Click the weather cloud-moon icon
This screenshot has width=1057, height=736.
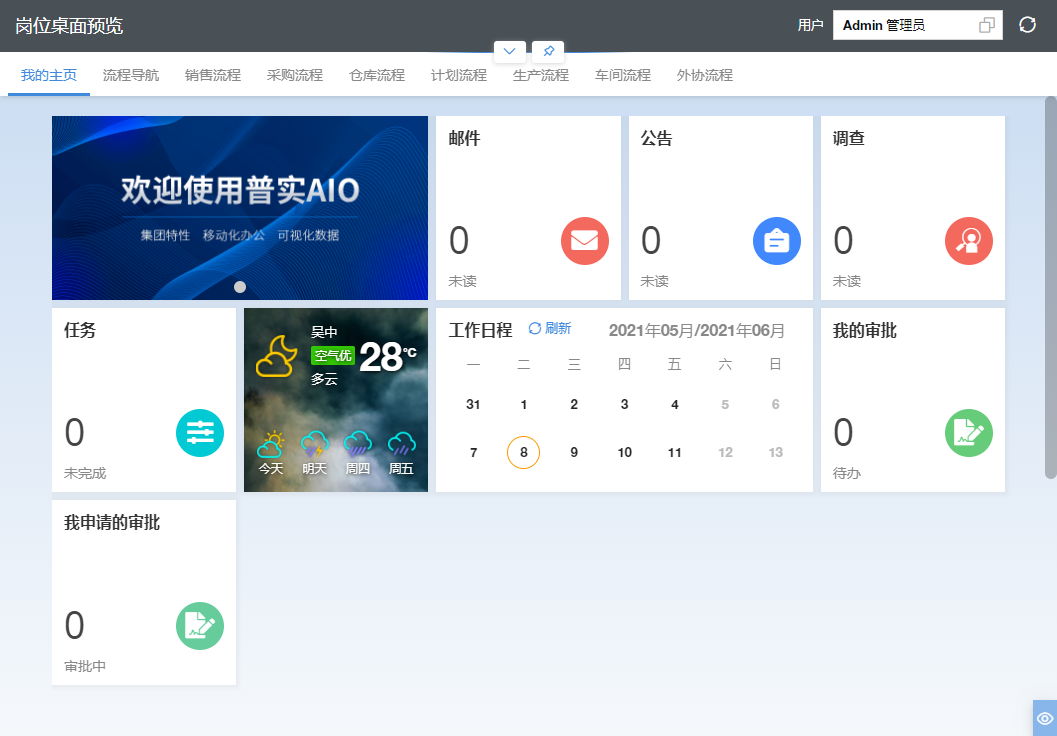(x=276, y=356)
